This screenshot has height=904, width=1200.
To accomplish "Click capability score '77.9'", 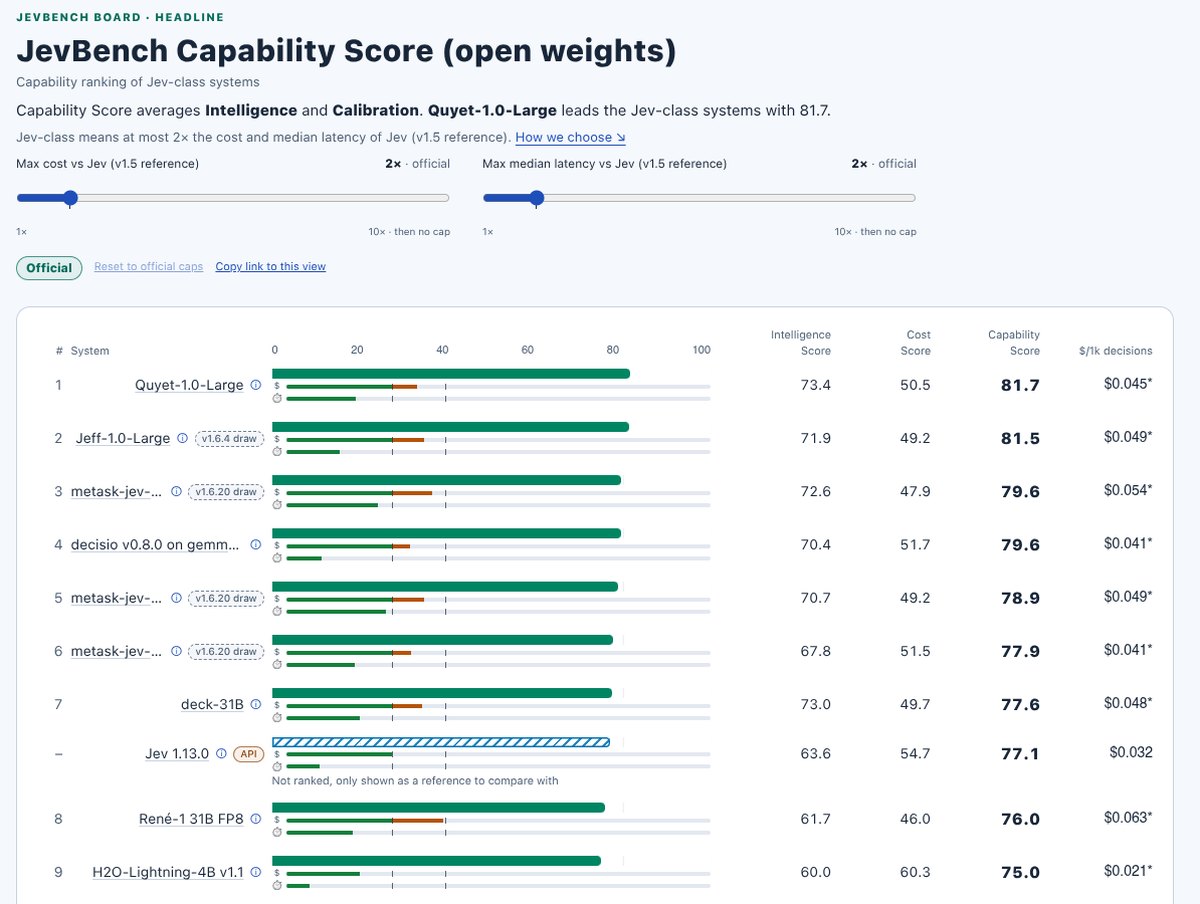I will click(x=1020, y=651).
